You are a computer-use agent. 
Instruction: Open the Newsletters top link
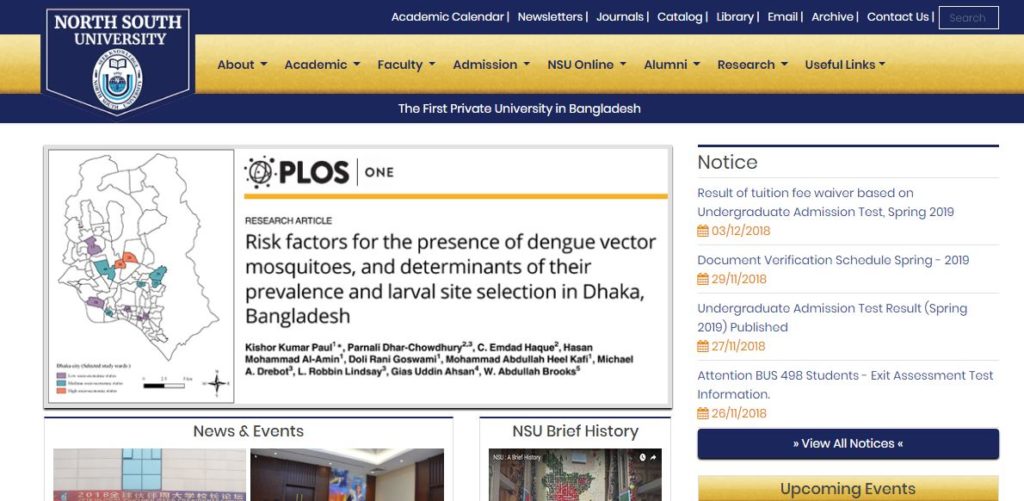[550, 17]
